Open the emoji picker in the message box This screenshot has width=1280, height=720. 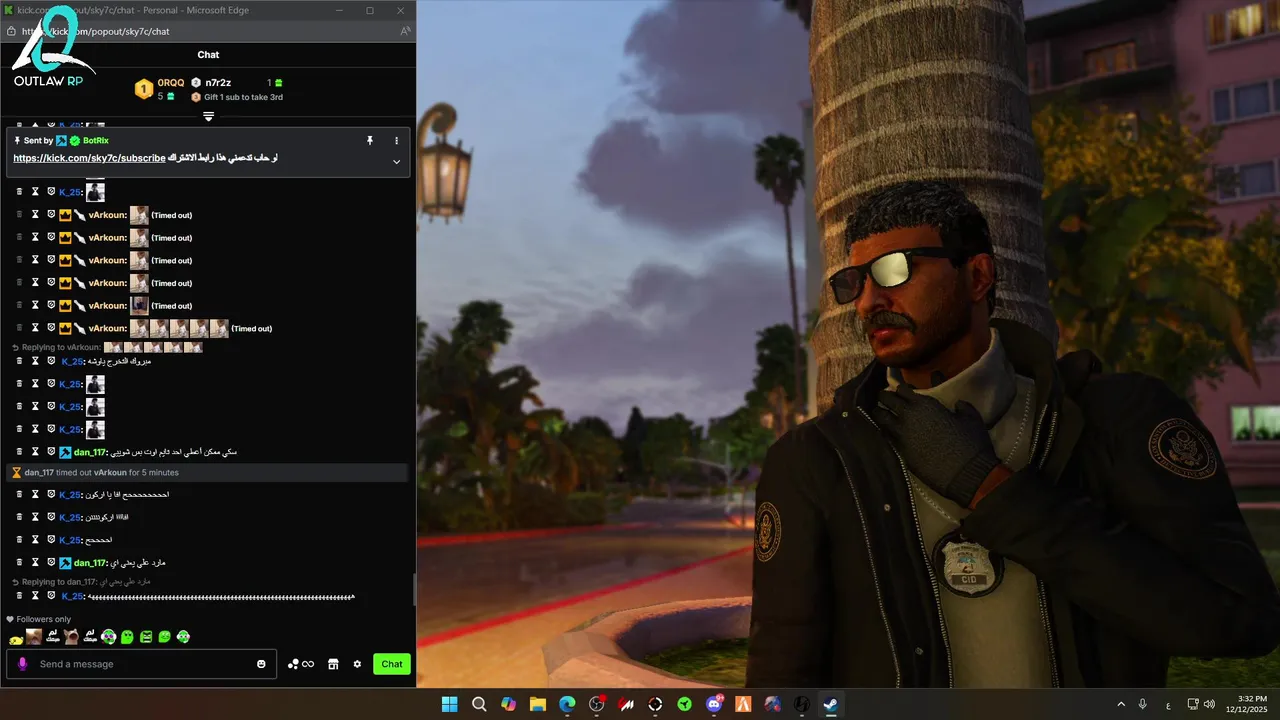click(262, 664)
